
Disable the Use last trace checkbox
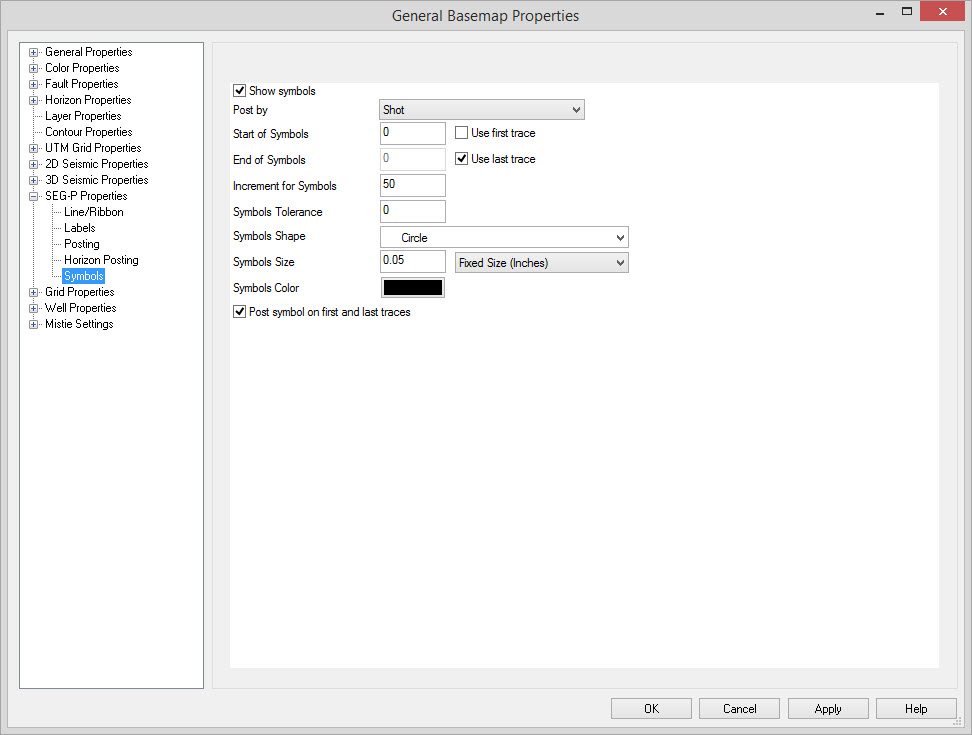(x=462, y=159)
